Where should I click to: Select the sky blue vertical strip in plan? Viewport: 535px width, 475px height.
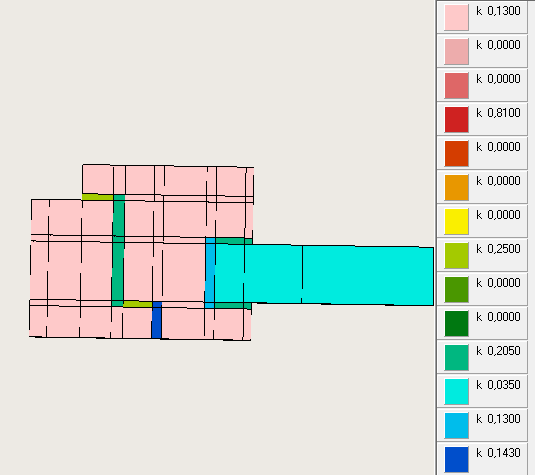point(210,273)
